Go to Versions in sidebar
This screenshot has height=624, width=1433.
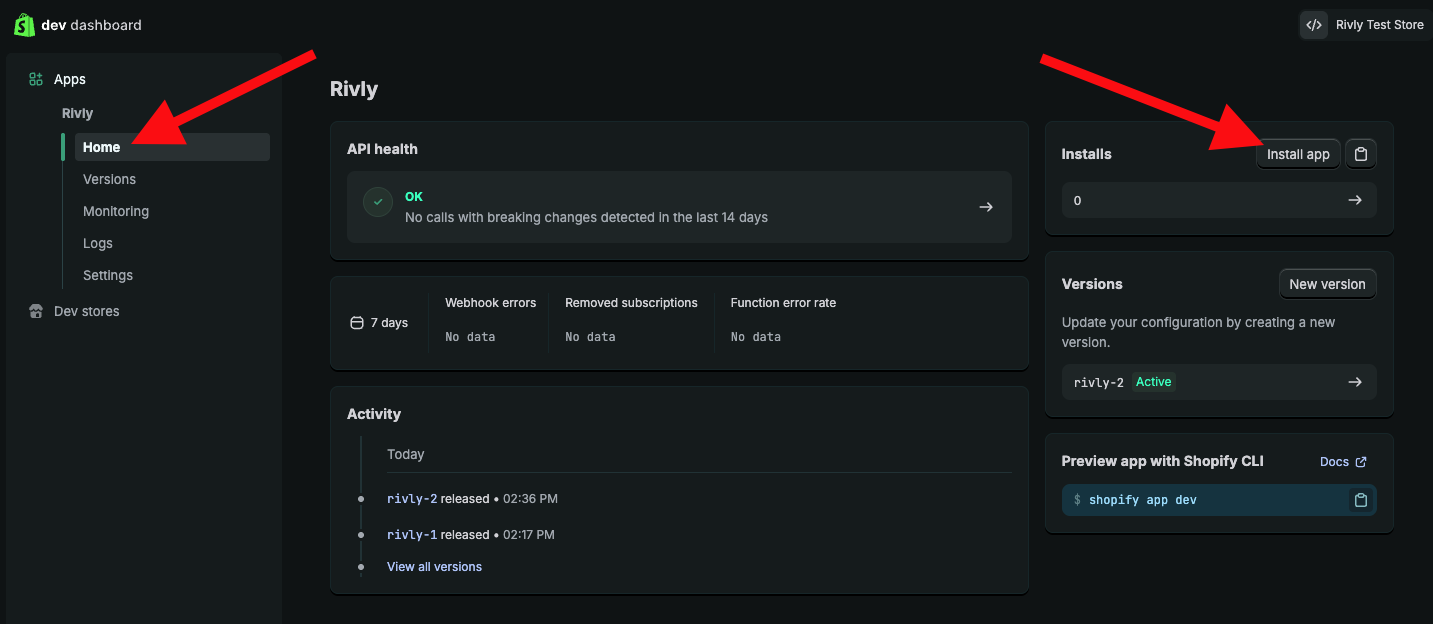pos(109,179)
